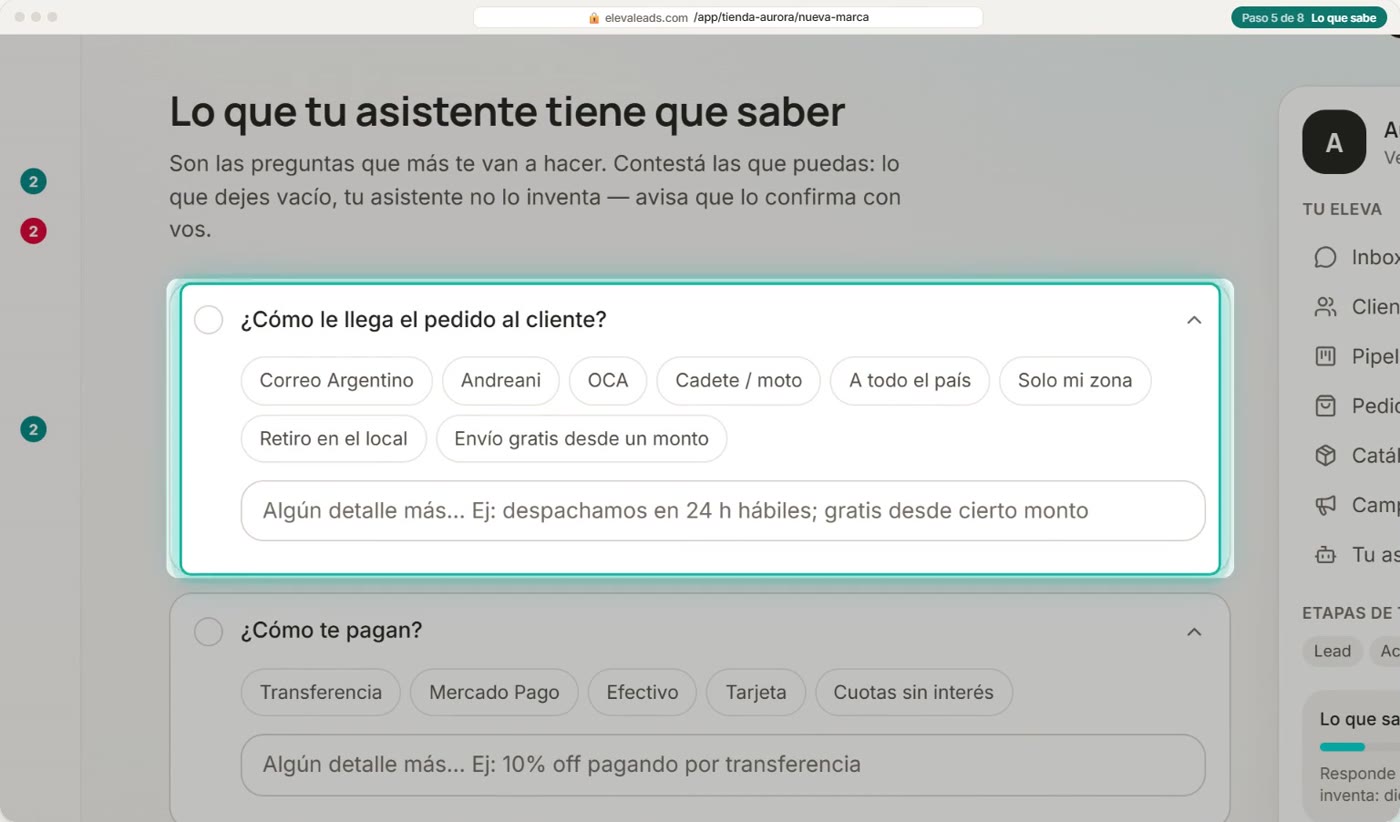Click the teal progress bar in preview
The image size is (1400, 822).
[x=1342, y=747]
